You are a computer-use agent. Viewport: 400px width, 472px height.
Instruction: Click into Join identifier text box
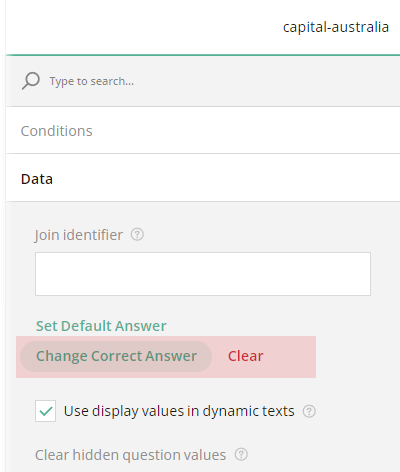(203, 274)
